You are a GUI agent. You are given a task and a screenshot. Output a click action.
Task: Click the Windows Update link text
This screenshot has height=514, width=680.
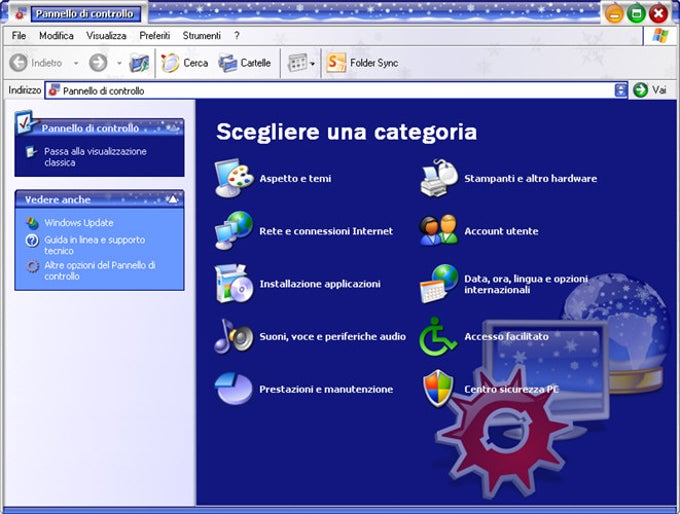point(79,223)
